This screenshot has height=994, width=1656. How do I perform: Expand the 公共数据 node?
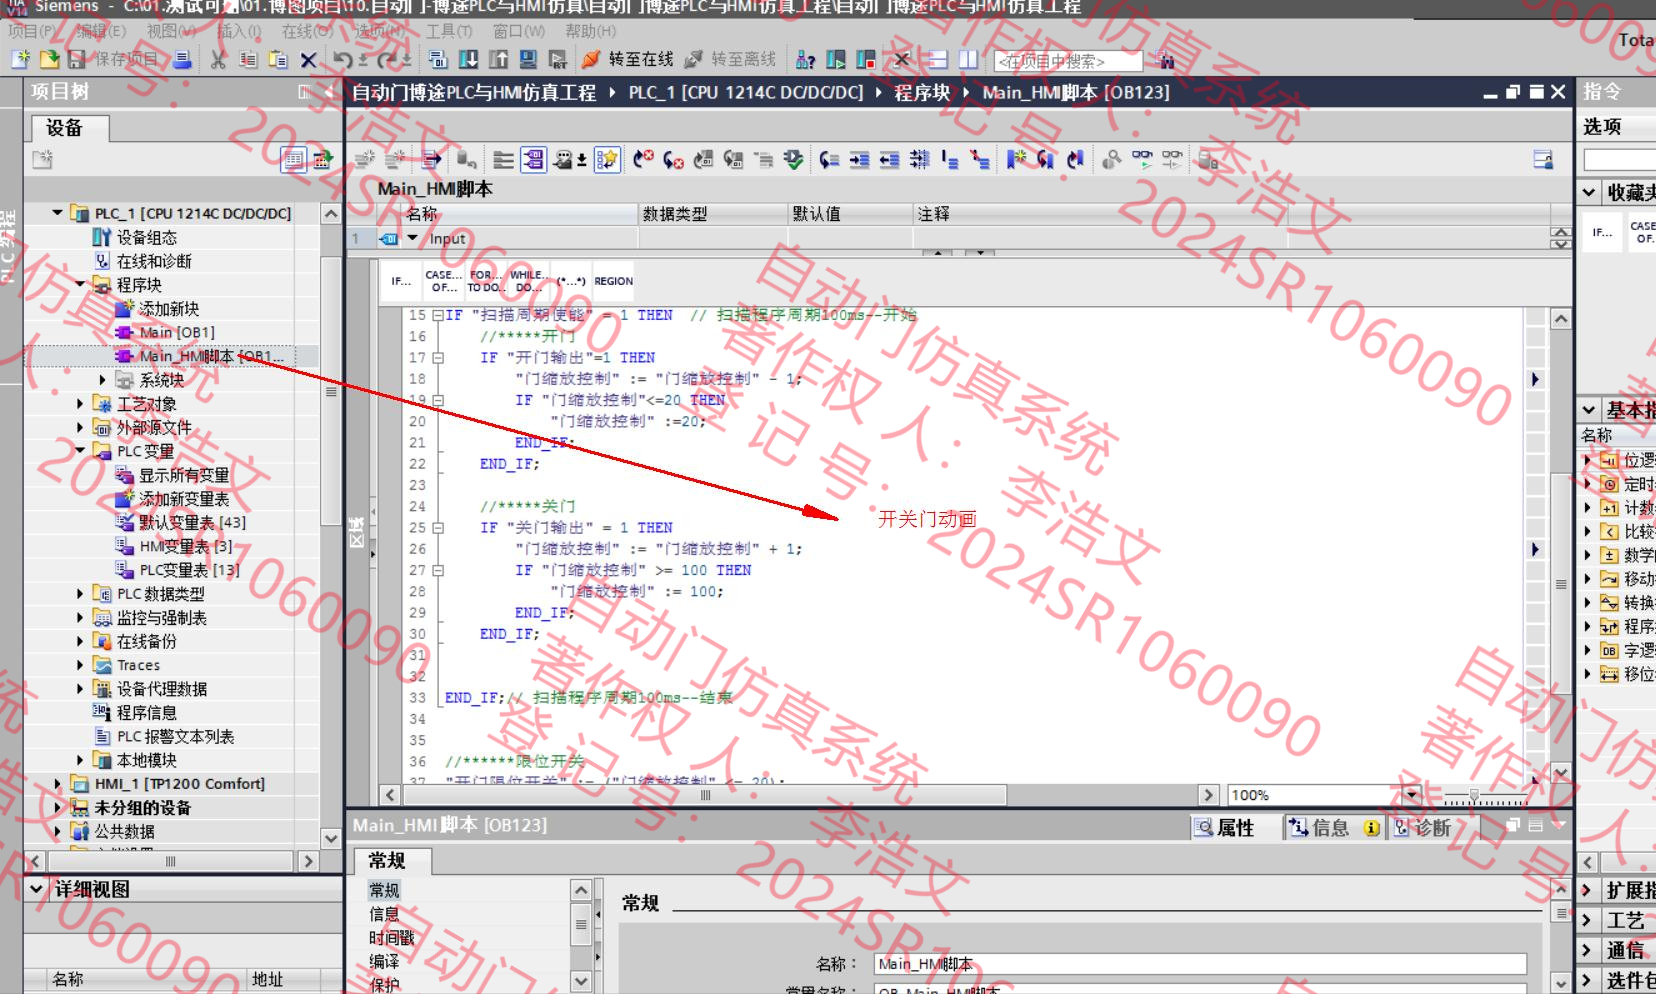click(57, 831)
